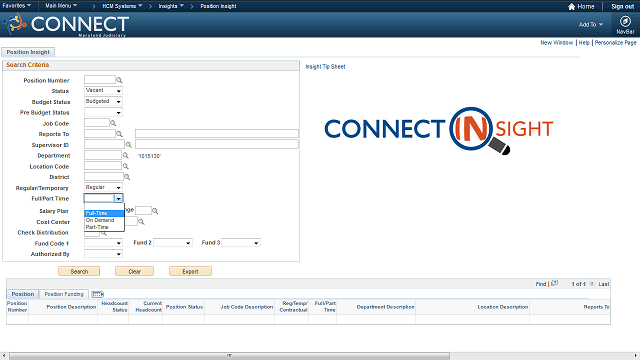
Task: Click the Help link
Action: (584, 42)
